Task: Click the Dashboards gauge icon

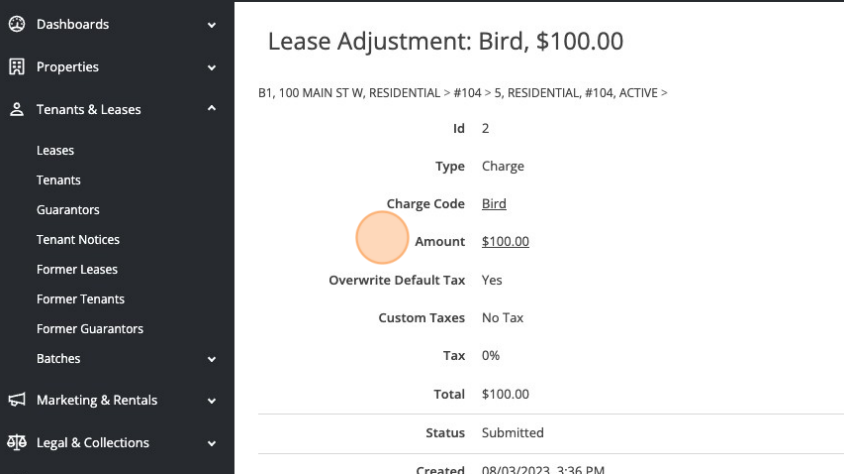Action: pyautogui.click(x=17, y=24)
